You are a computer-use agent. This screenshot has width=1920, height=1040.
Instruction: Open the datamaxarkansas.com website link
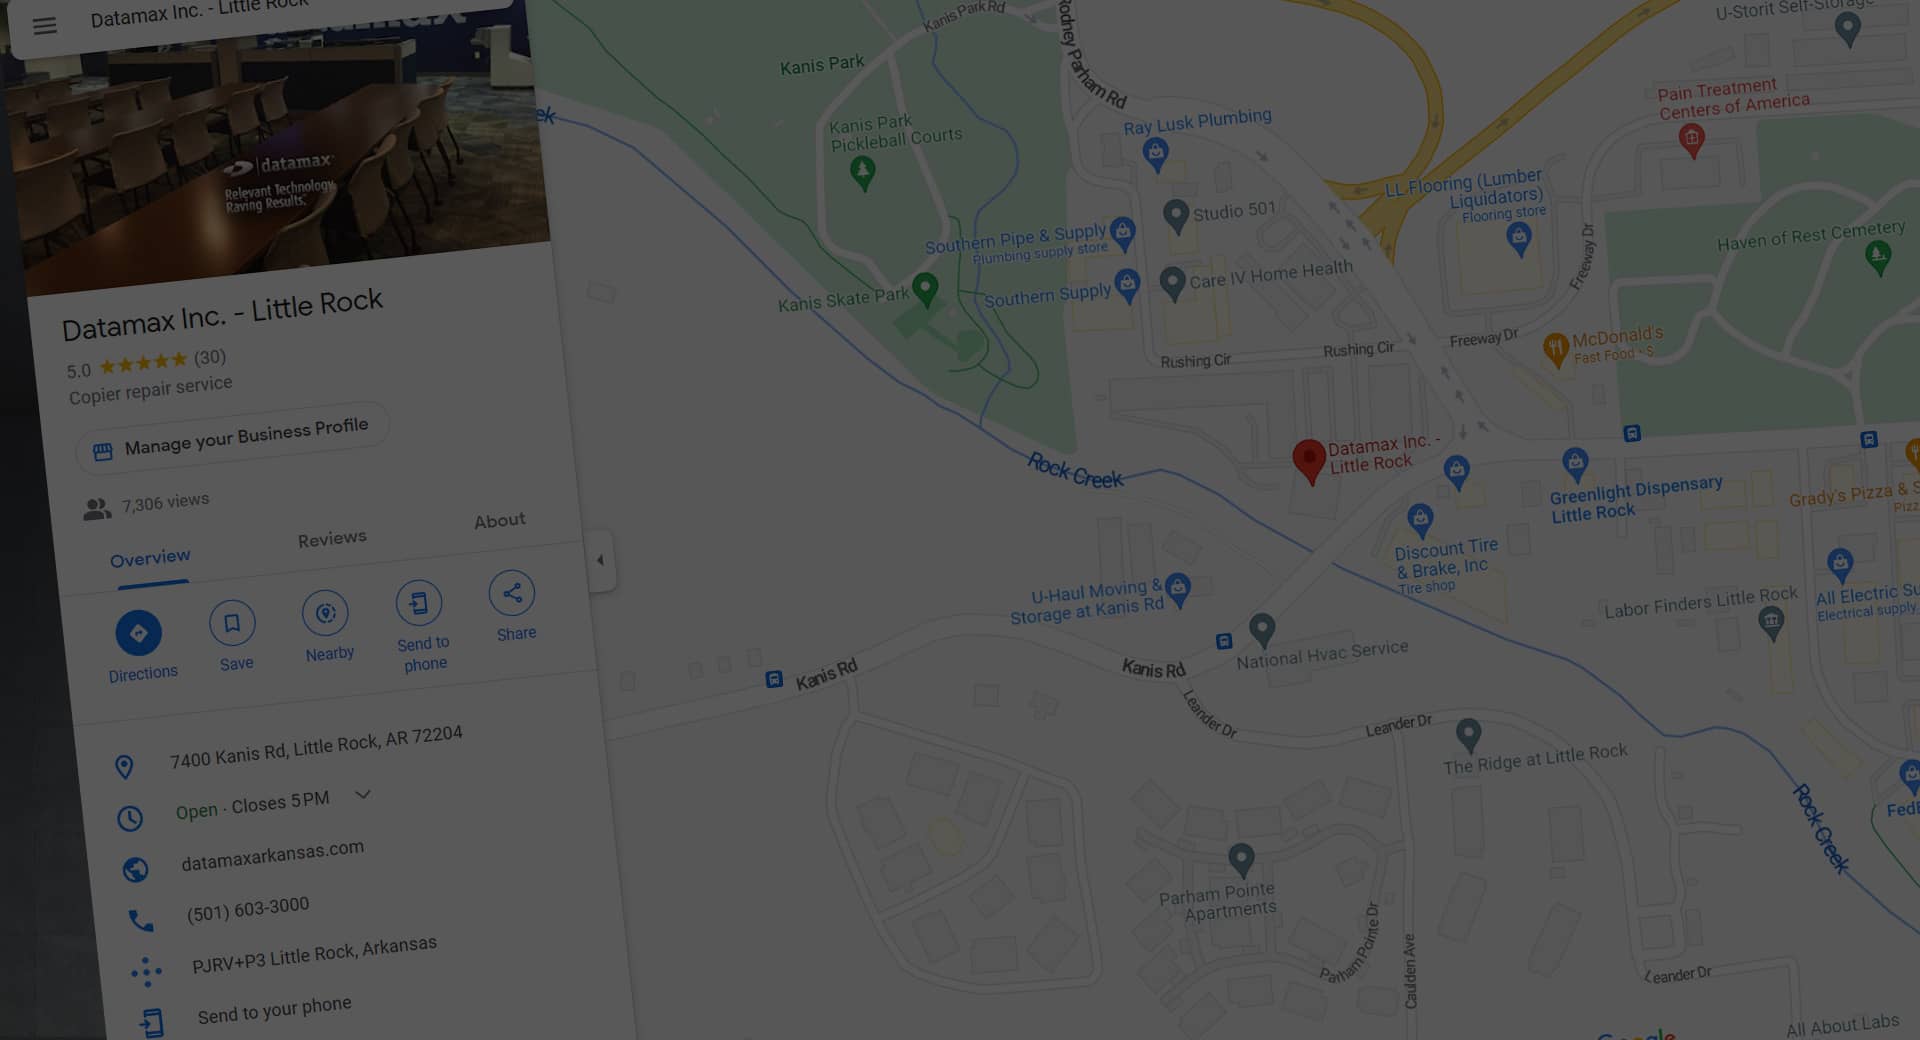tap(272, 855)
